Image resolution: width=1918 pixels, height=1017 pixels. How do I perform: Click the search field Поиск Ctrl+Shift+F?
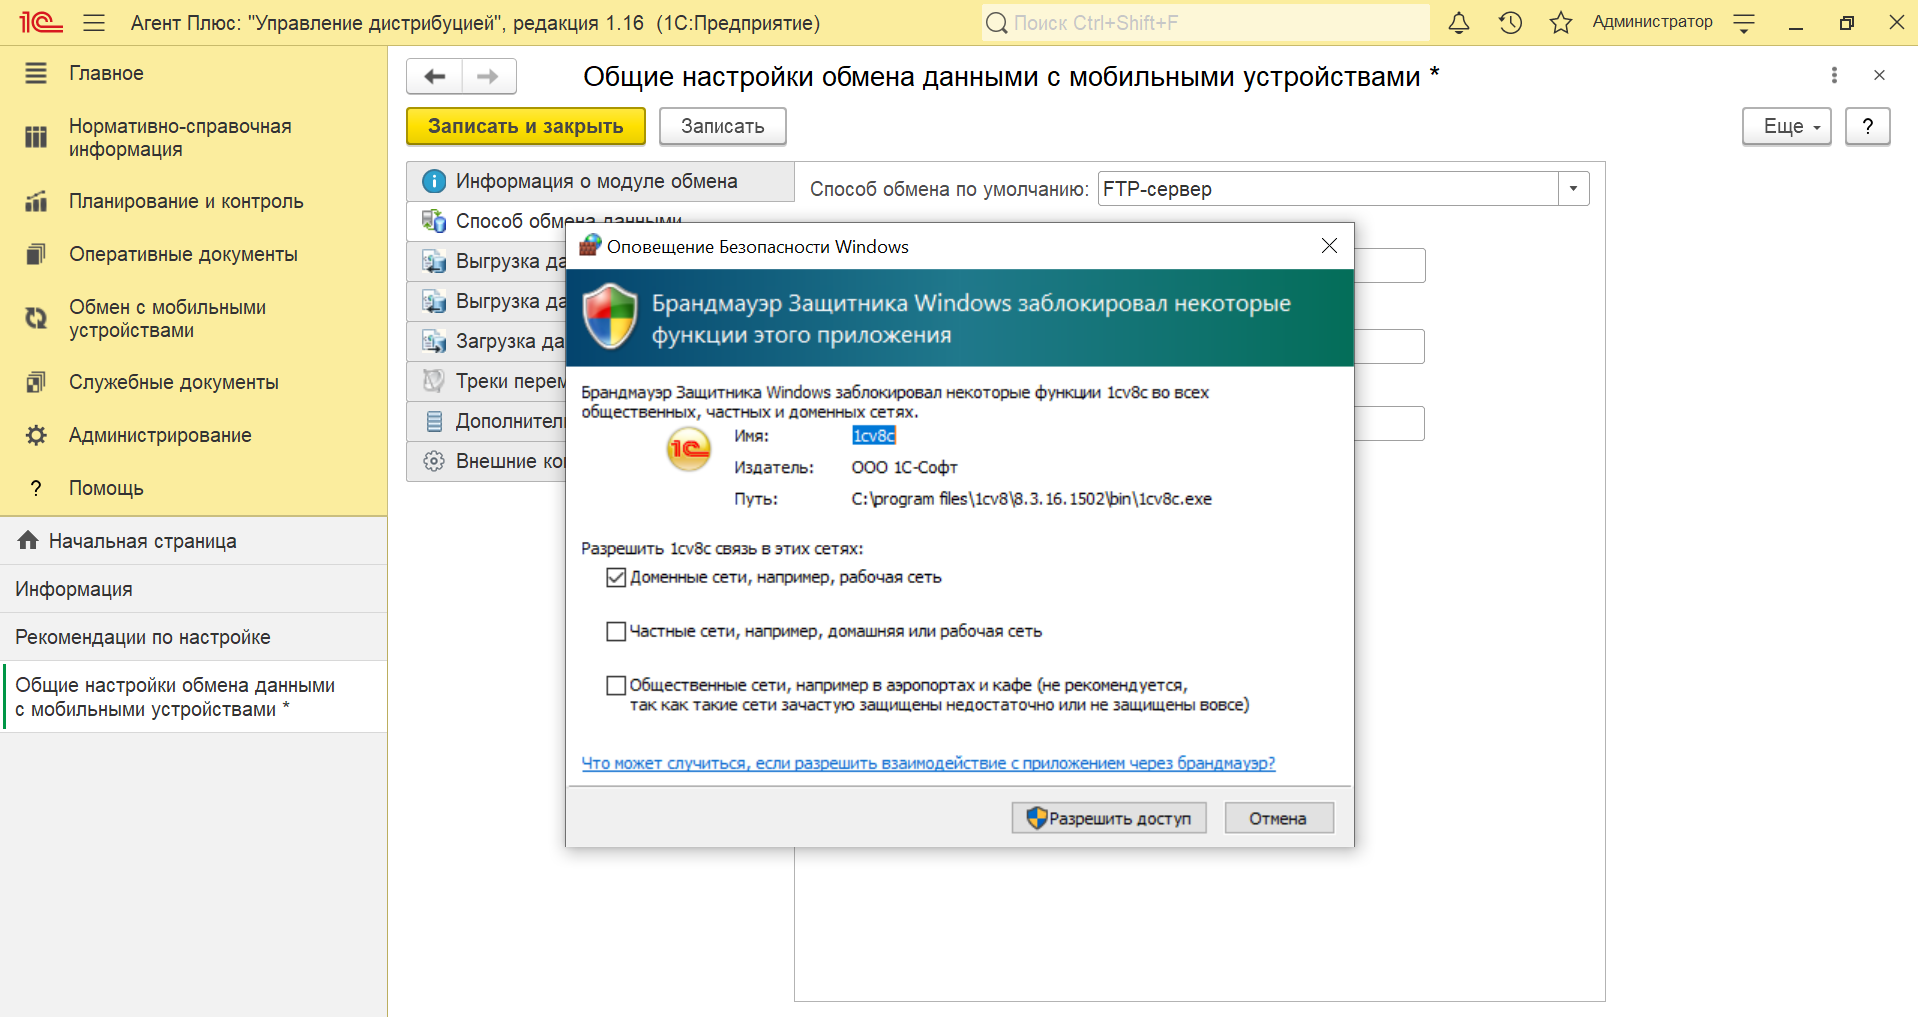(1205, 23)
